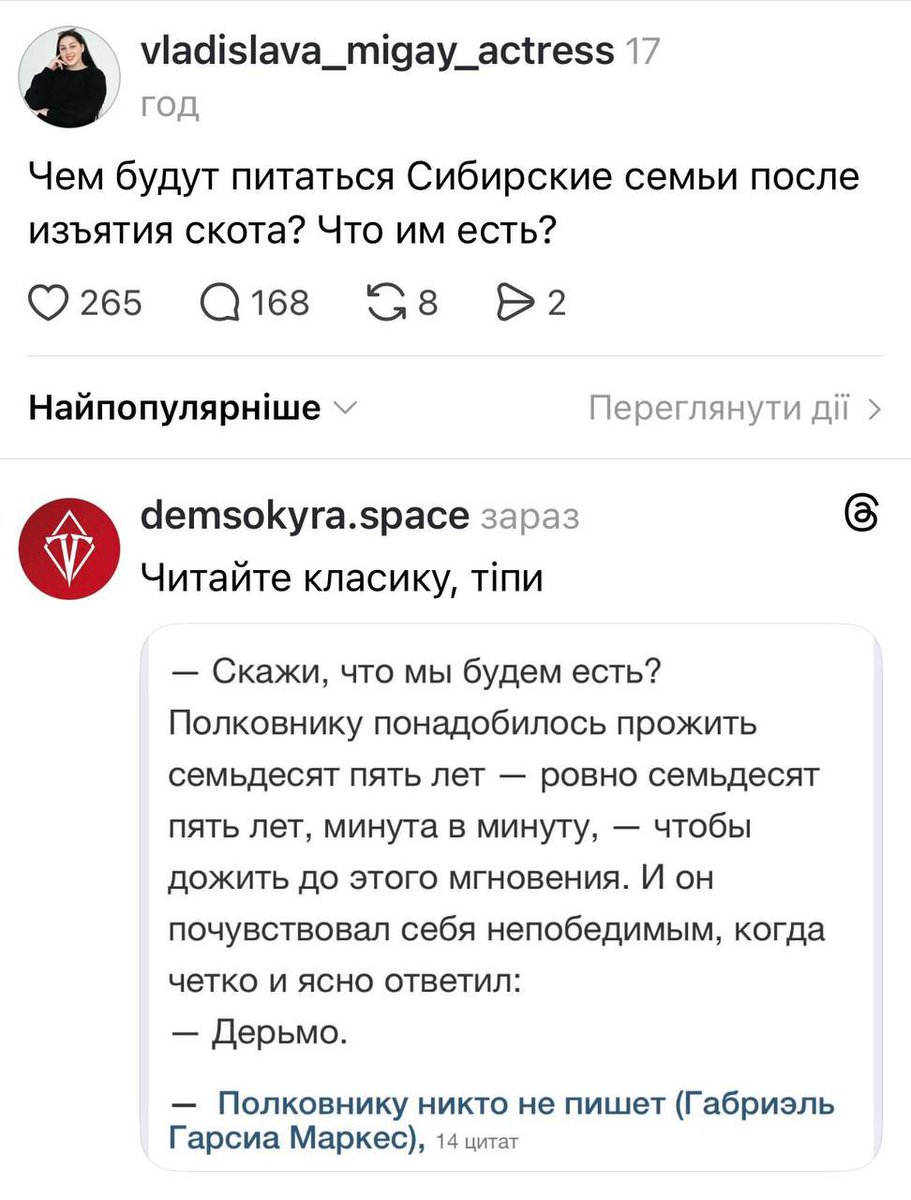View the 265 likes count
This screenshot has height=1200, width=911.
tap(110, 301)
